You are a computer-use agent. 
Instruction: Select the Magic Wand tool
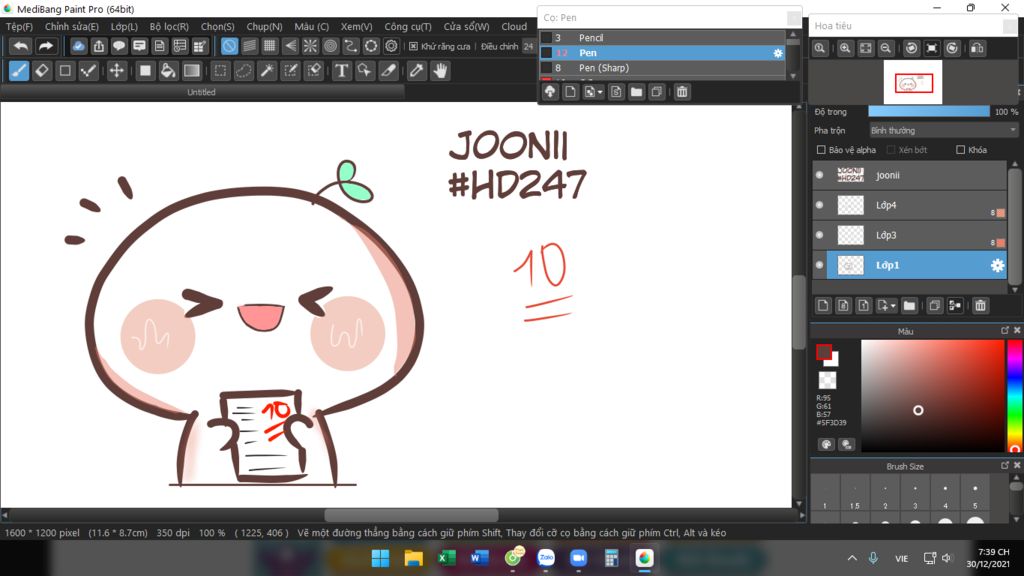coord(267,71)
